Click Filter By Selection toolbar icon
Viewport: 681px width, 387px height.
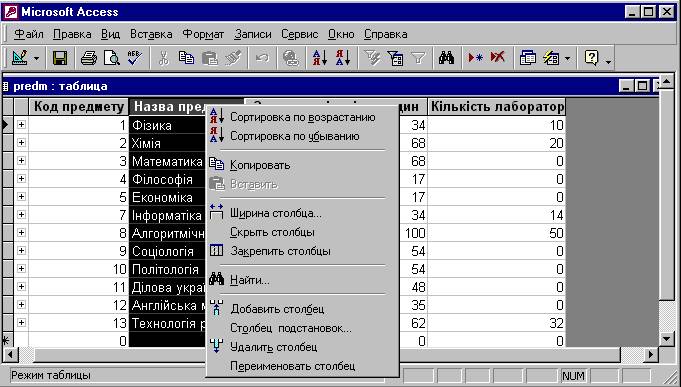point(372,58)
